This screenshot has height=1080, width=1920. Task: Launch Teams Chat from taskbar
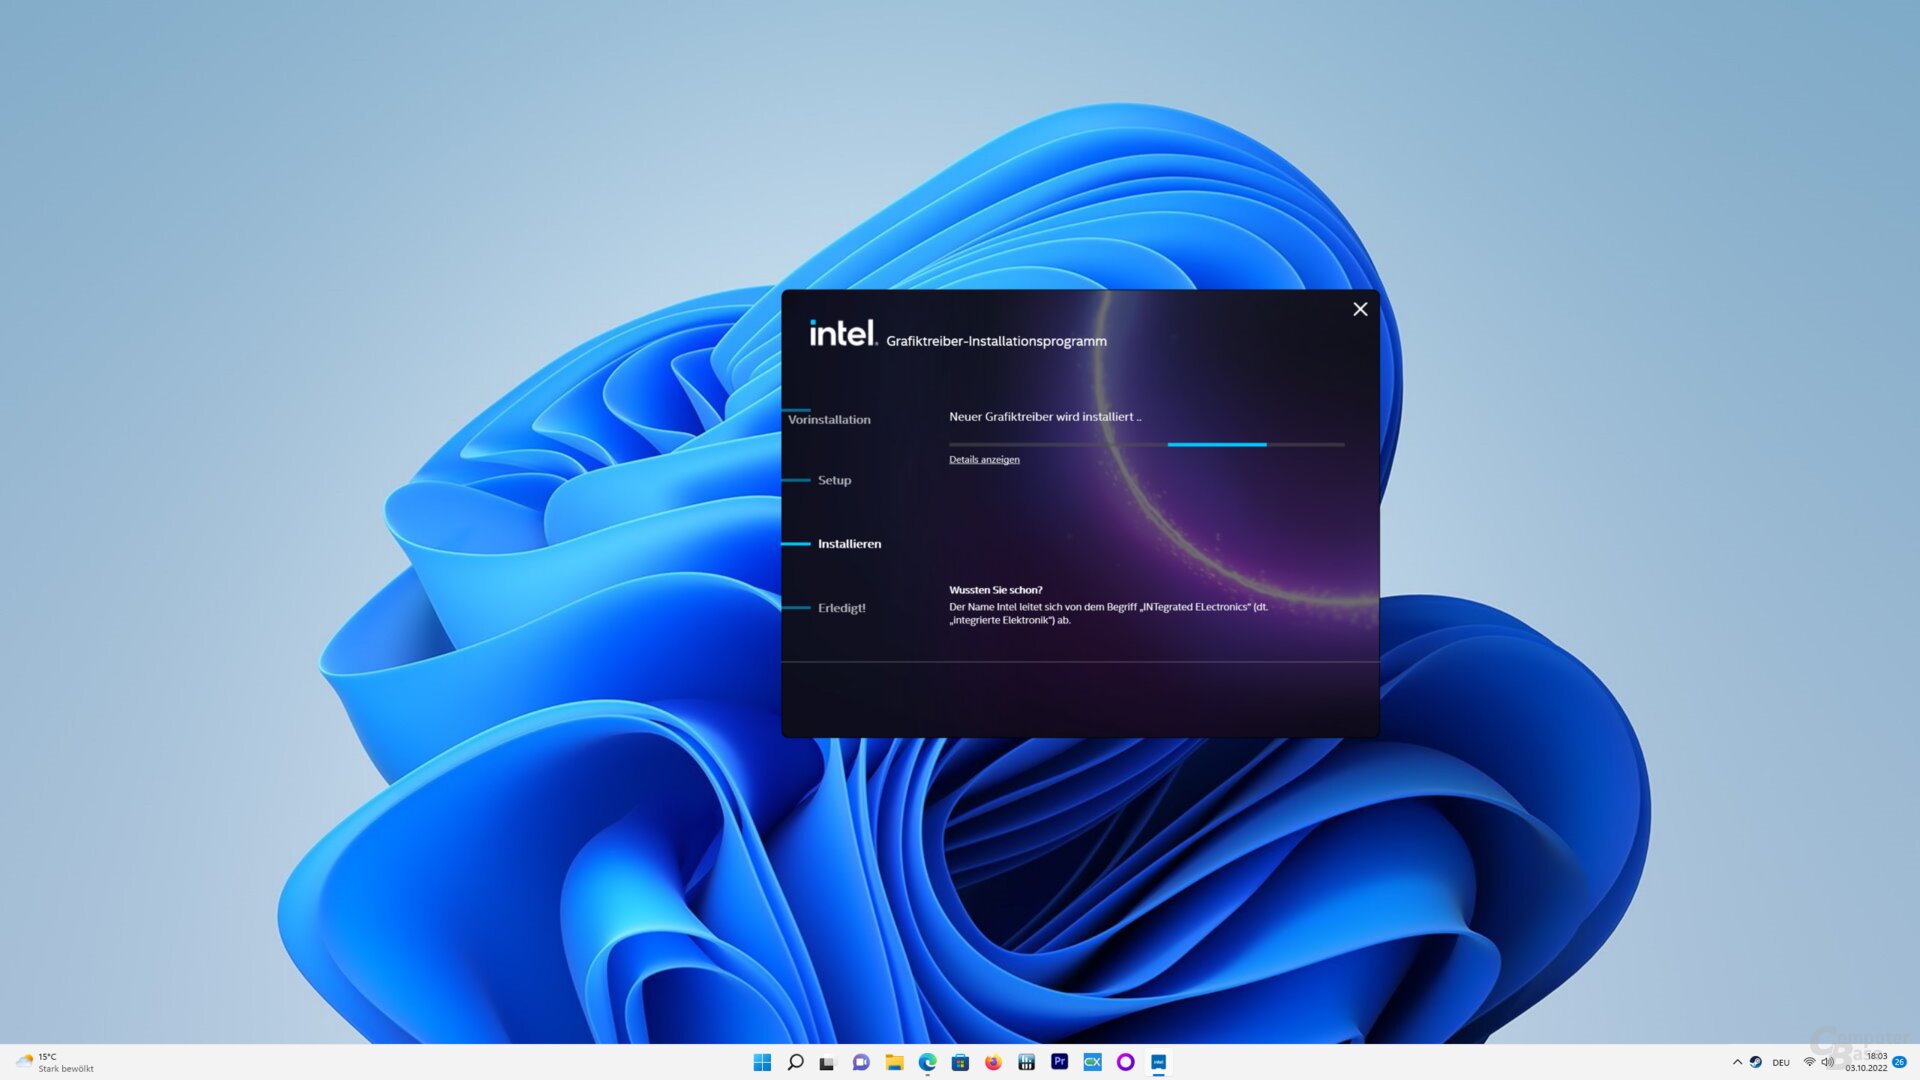[861, 1062]
